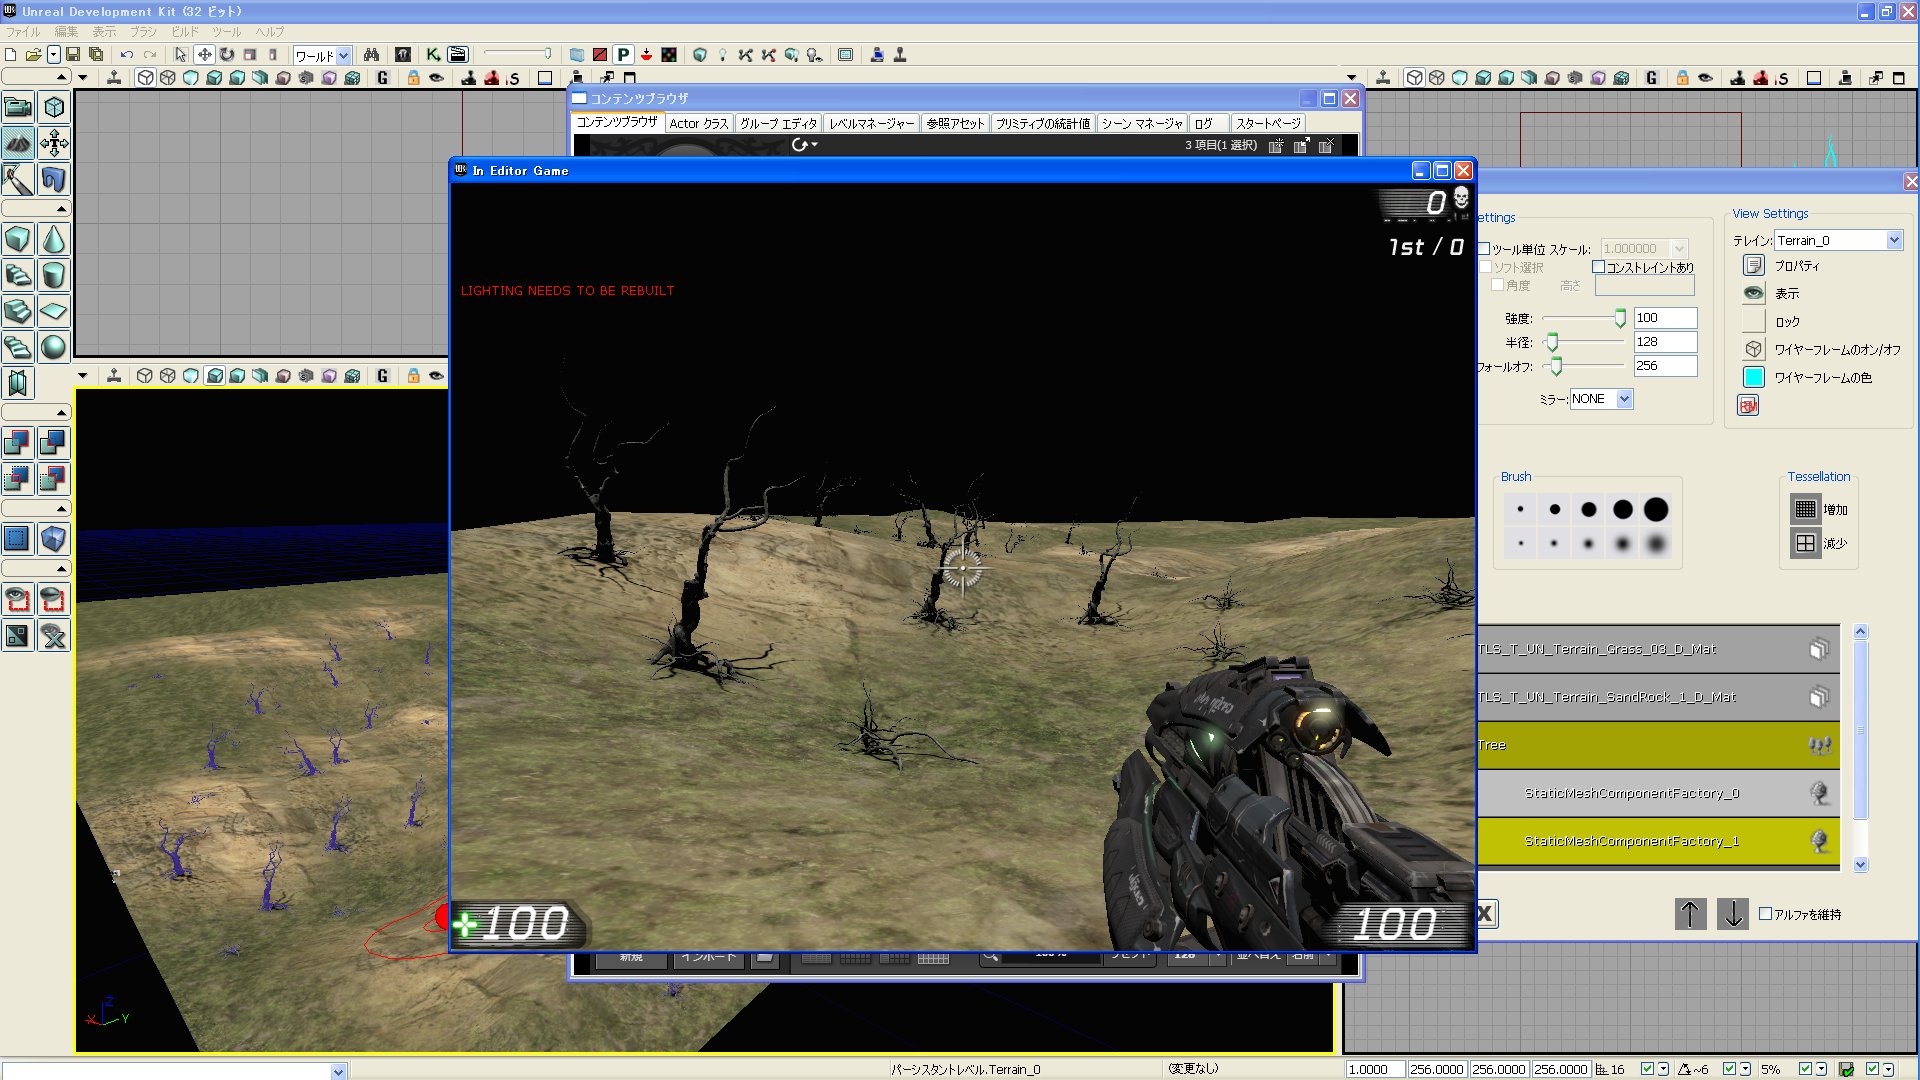Image resolution: width=1920 pixels, height=1080 pixels.
Task: Click the cyan wireframe color swatch
Action: coord(1754,377)
